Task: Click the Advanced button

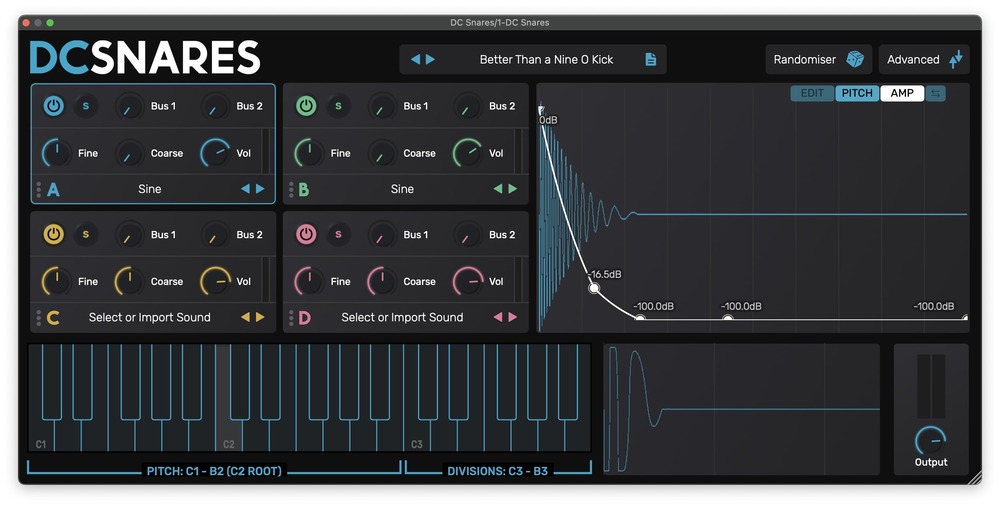Action: (924, 59)
